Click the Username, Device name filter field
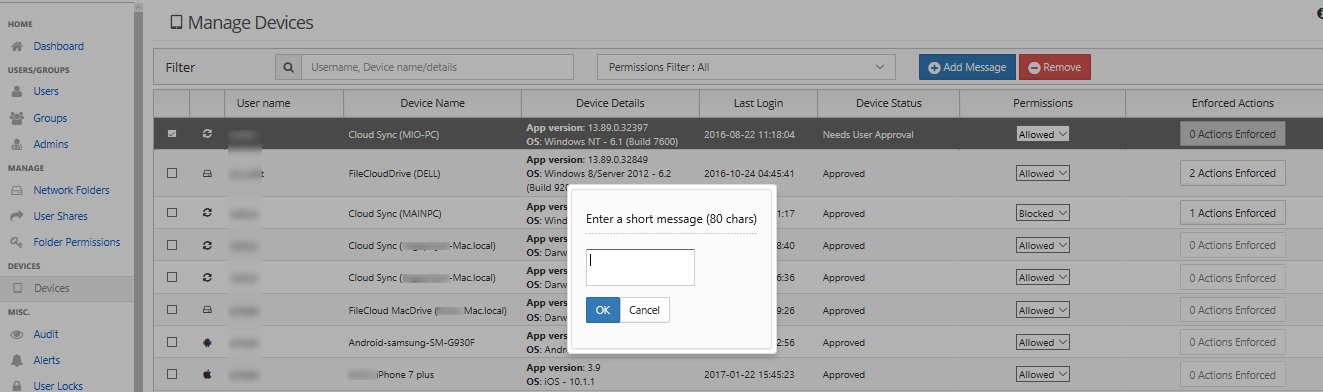The height and width of the screenshot is (392, 1323). (x=437, y=67)
